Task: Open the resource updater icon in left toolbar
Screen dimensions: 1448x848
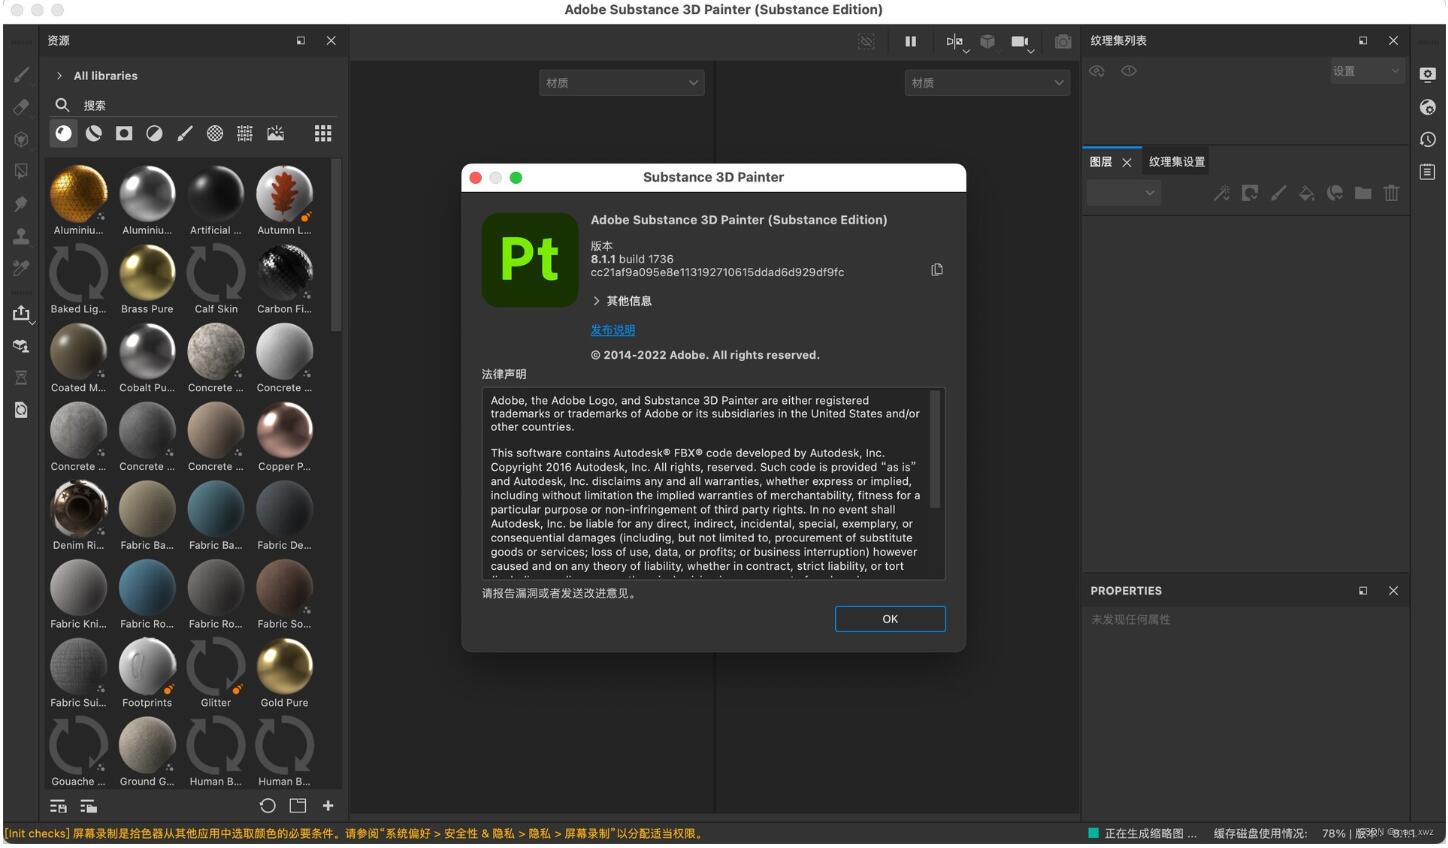Action: click(x=21, y=410)
